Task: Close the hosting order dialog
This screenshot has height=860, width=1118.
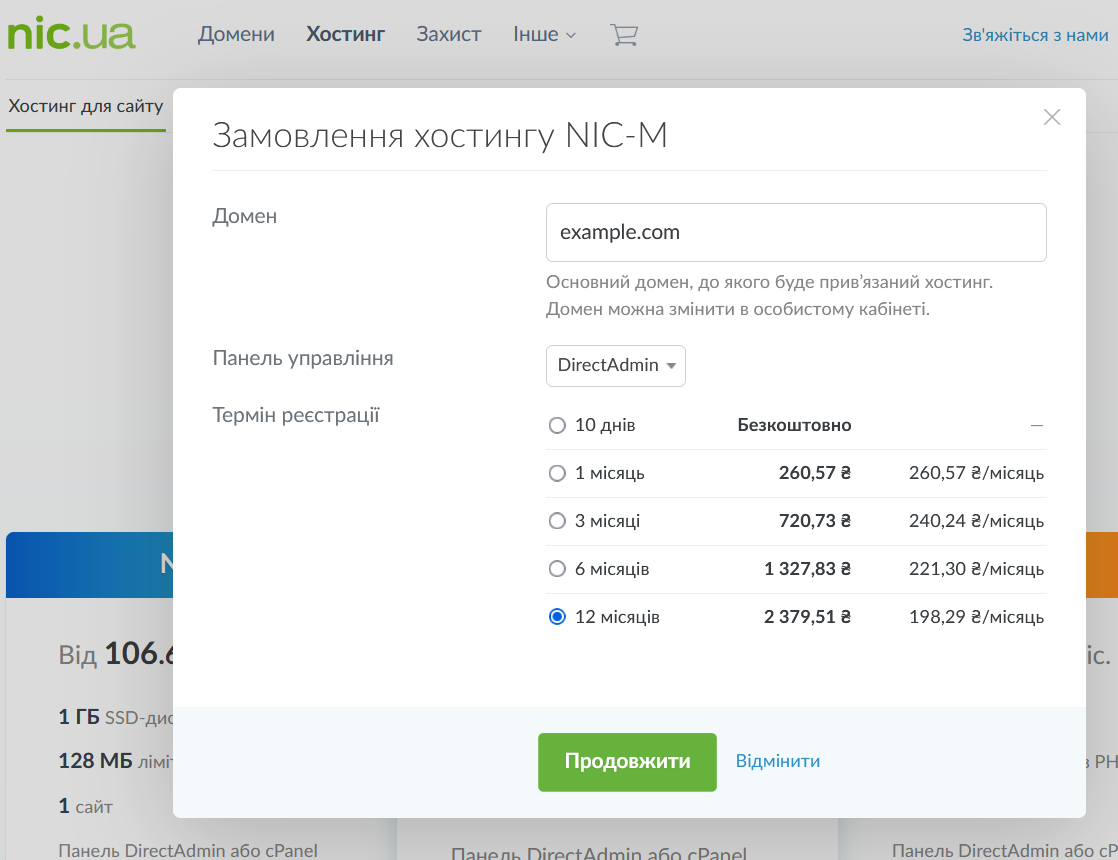Action: (1051, 117)
